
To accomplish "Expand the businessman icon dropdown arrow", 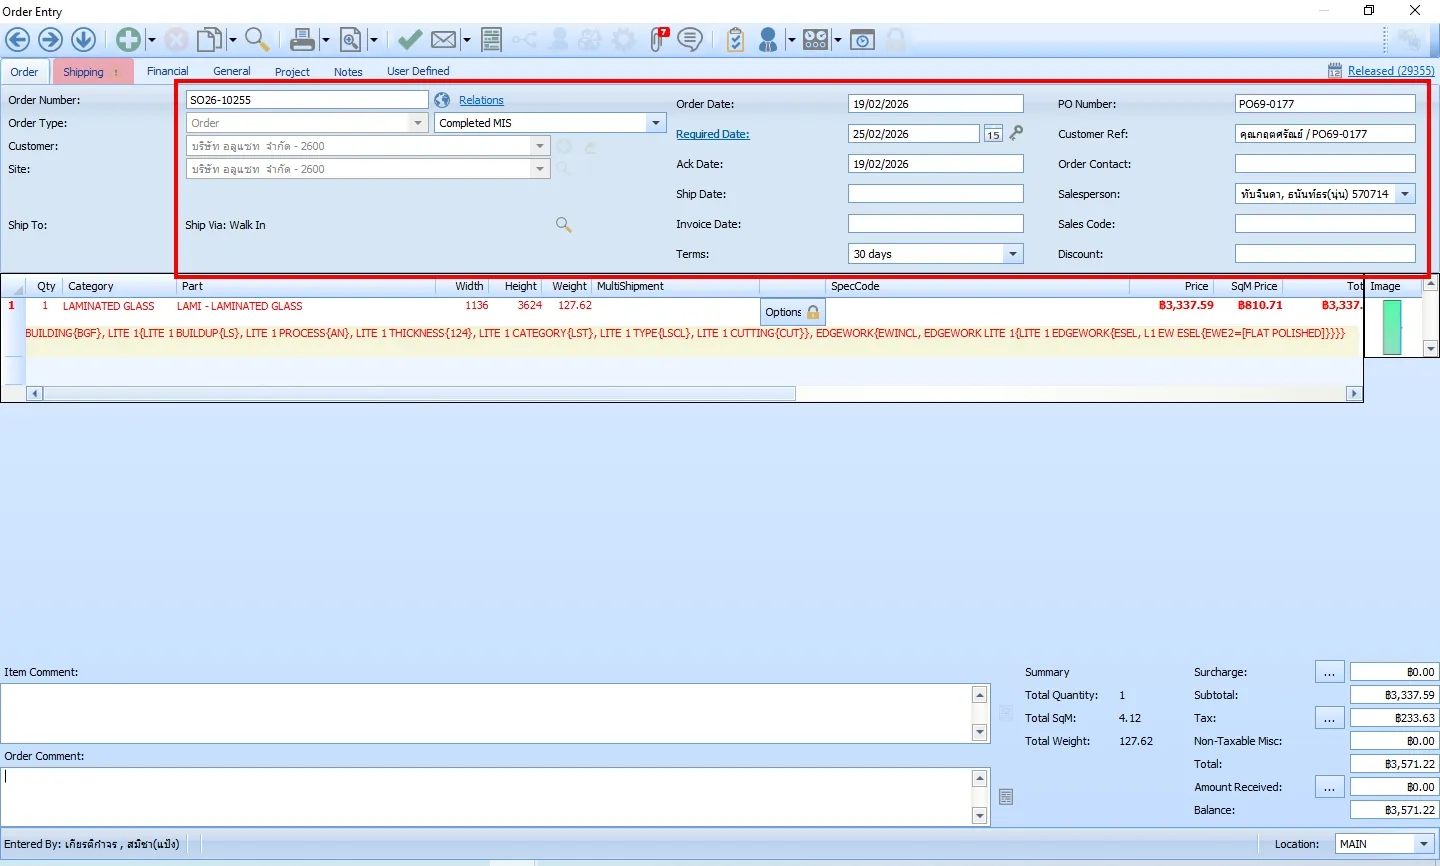I will click(x=791, y=41).
